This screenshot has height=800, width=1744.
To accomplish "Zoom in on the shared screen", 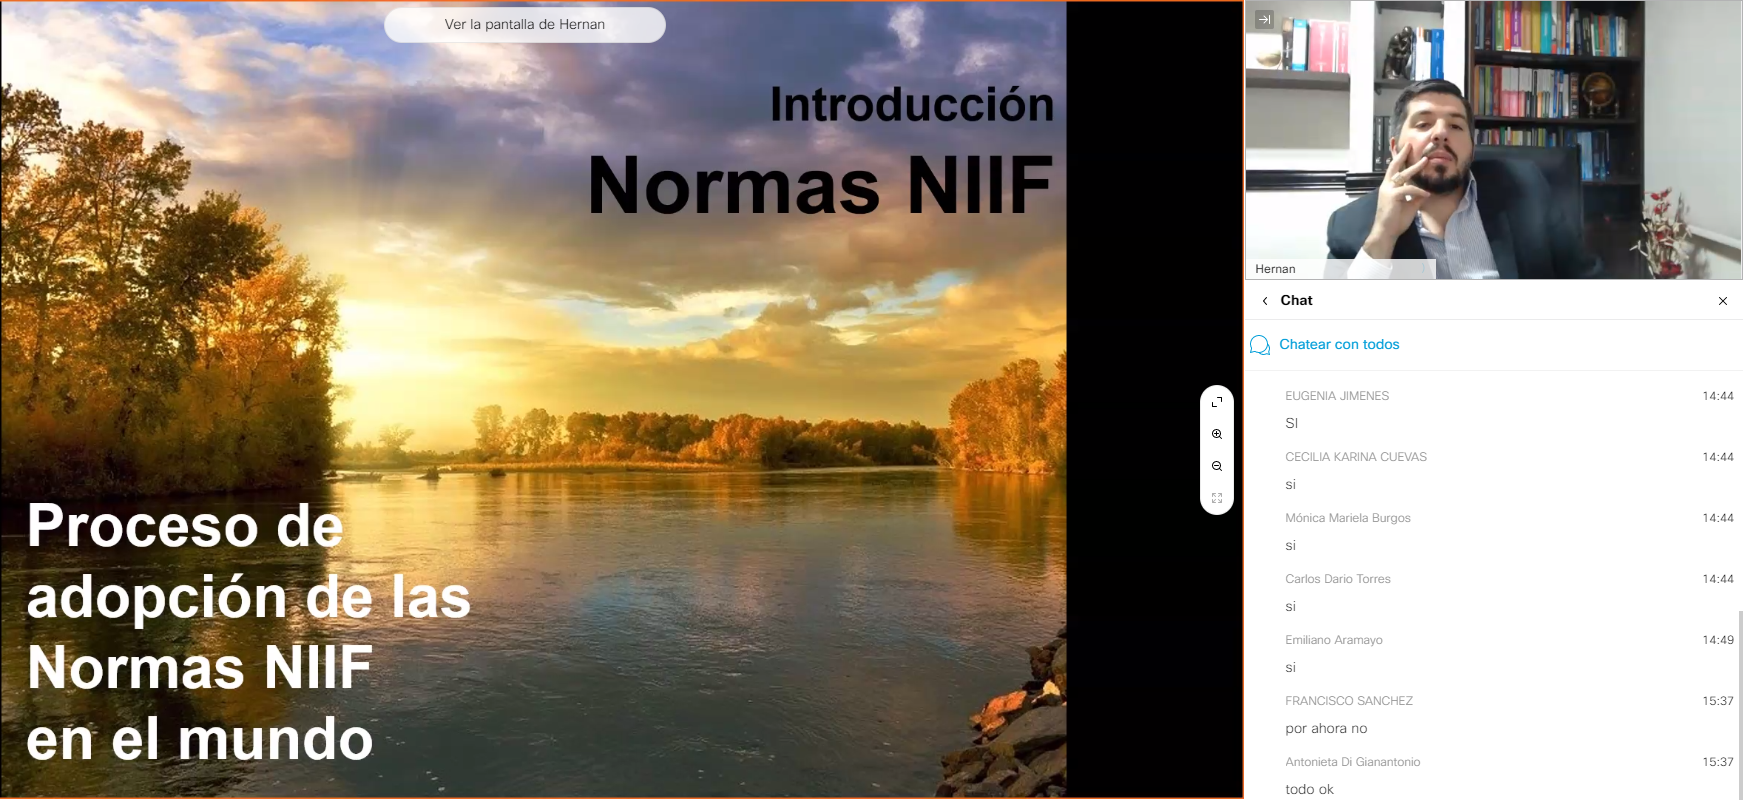I will click(1217, 434).
